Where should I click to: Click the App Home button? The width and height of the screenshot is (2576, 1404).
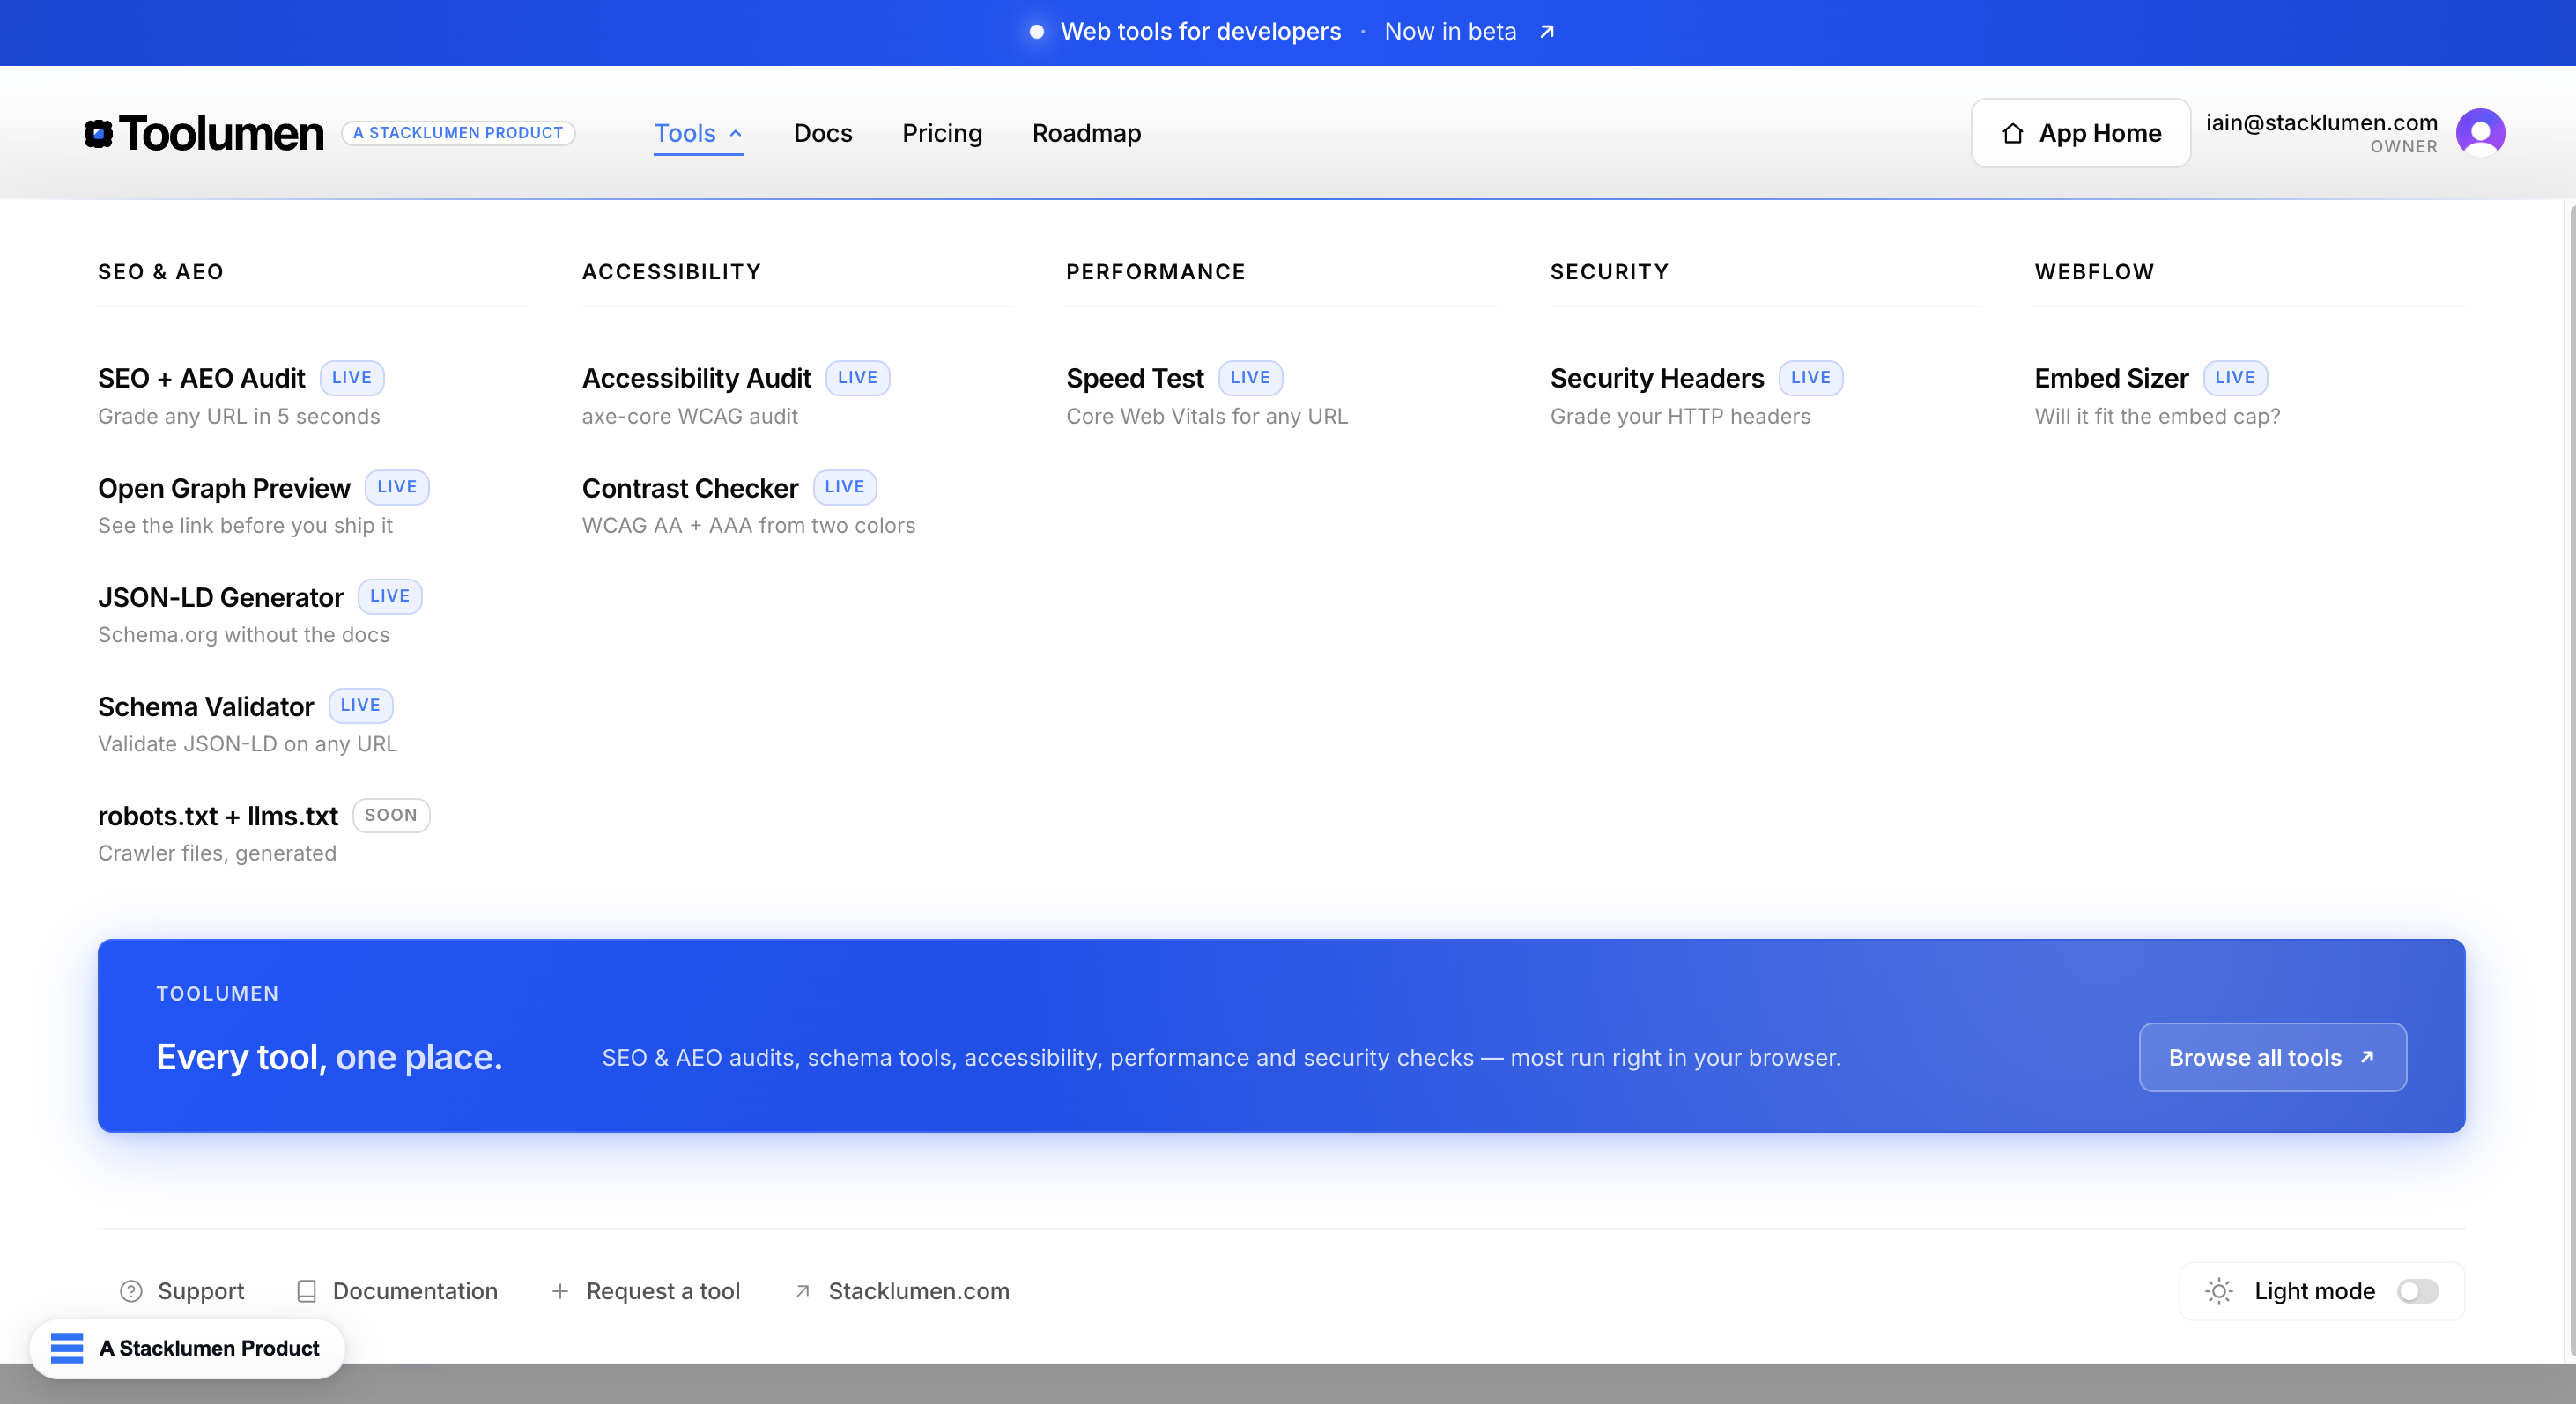coord(2080,133)
